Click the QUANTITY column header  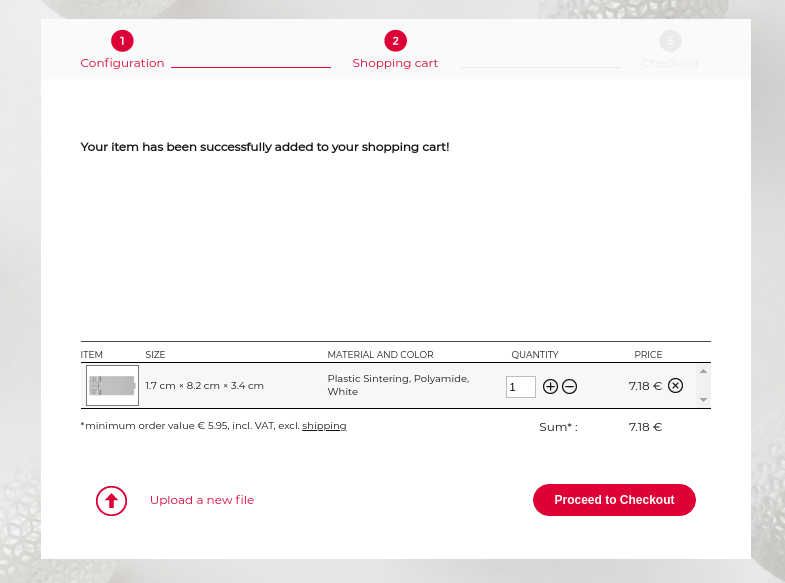pyautogui.click(x=535, y=354)
